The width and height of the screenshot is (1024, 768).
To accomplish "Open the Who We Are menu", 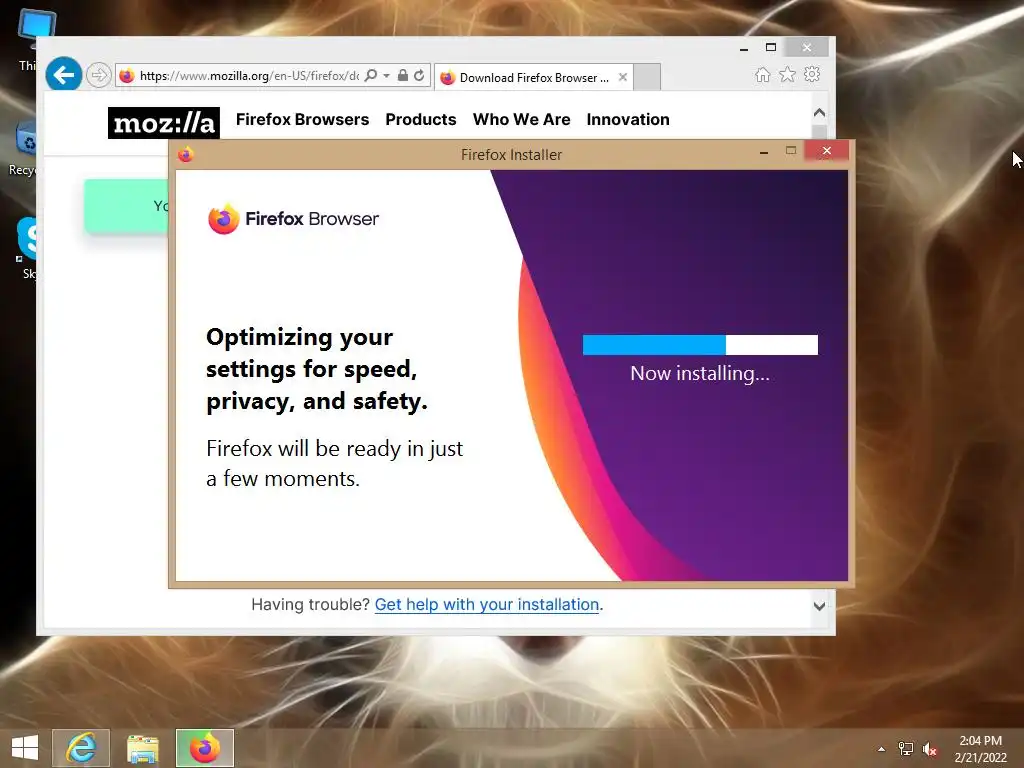I will [x=522, y=120].
